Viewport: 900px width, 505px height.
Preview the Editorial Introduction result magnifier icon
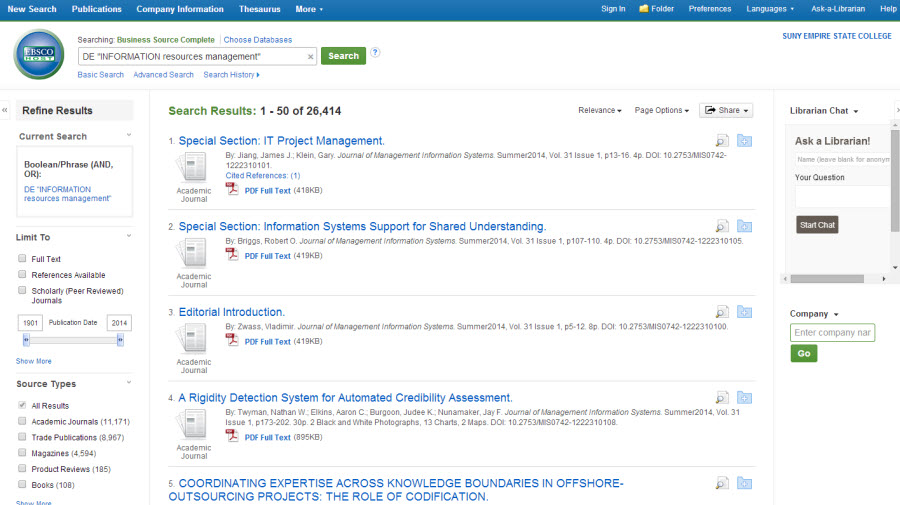[722, 312]
